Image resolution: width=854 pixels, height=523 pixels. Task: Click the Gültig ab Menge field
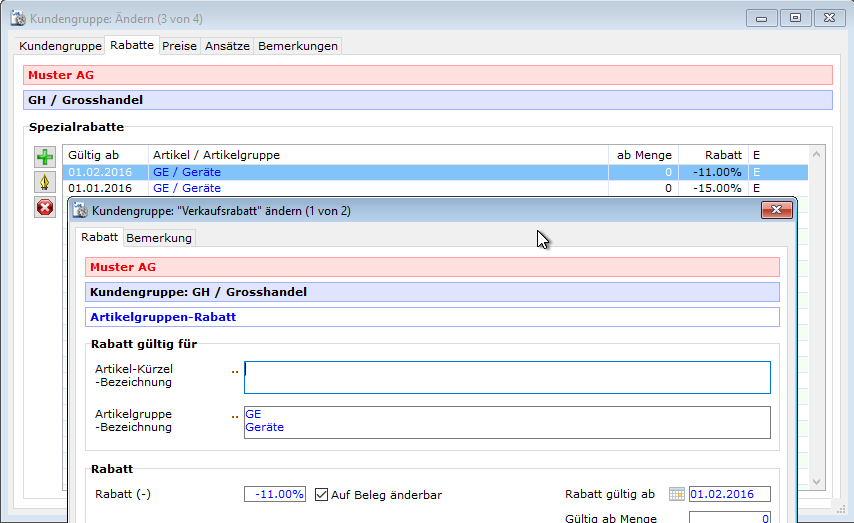[x=729, y=518]
